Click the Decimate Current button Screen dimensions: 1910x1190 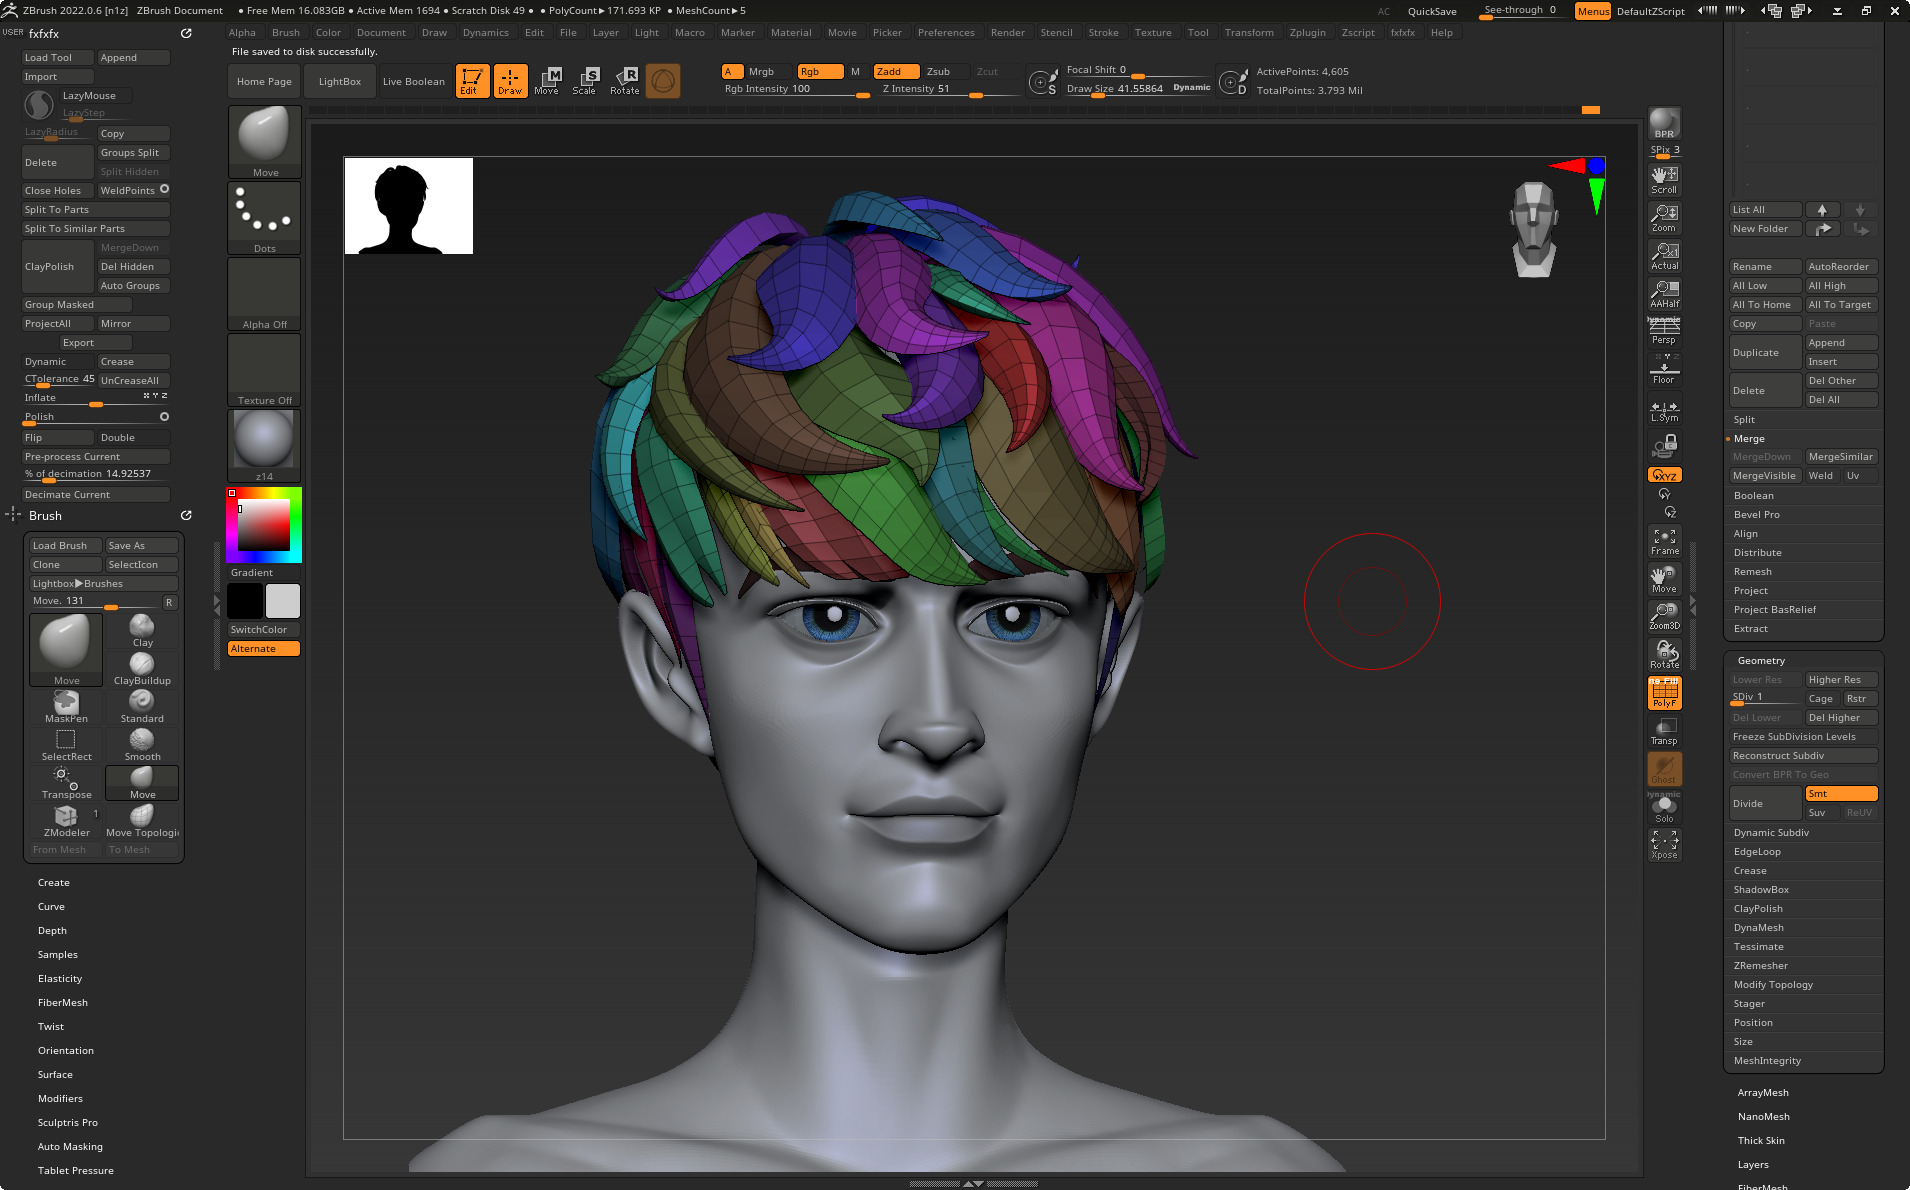(96, 494)
